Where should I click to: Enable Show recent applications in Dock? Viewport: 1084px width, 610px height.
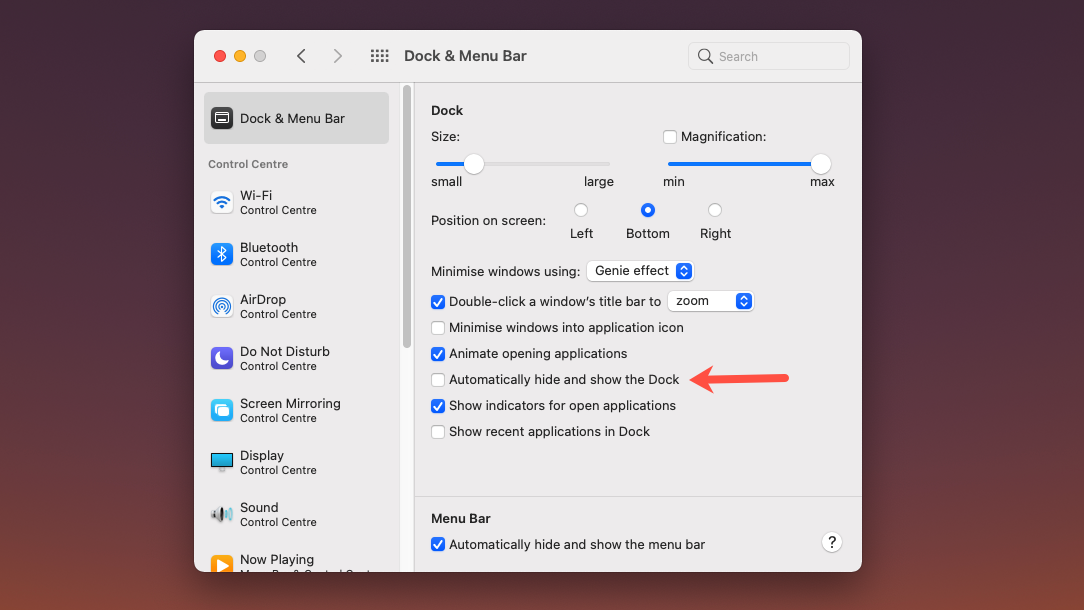[x=437, y=431]
